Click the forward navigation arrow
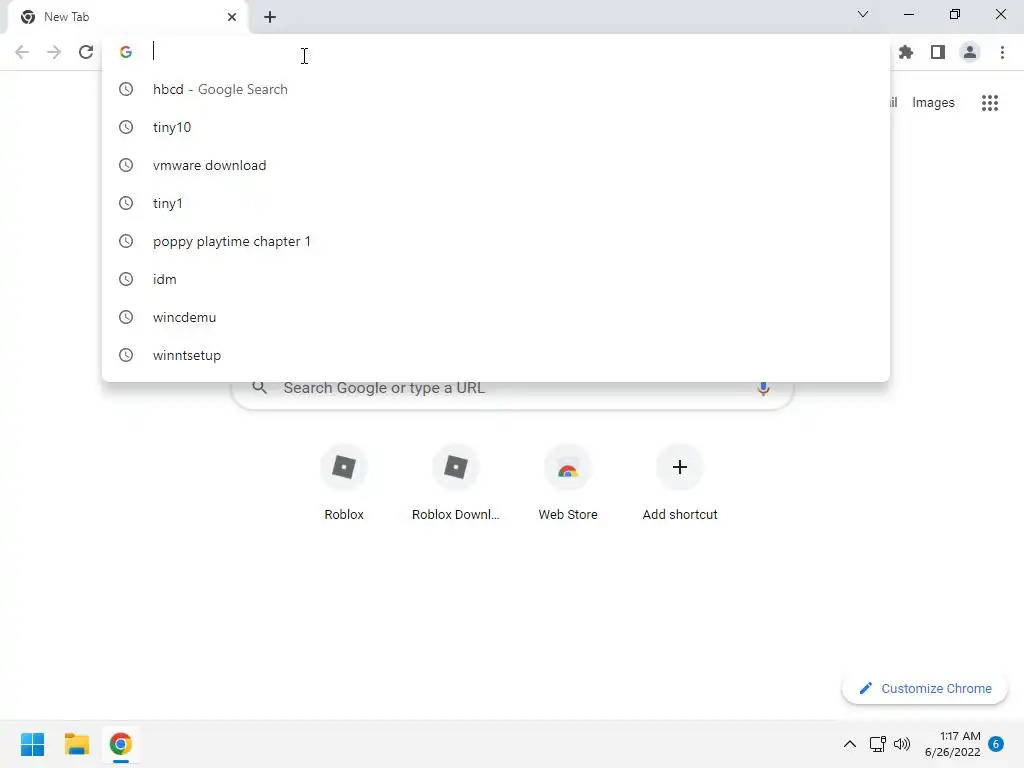 (x=54, y=52)
